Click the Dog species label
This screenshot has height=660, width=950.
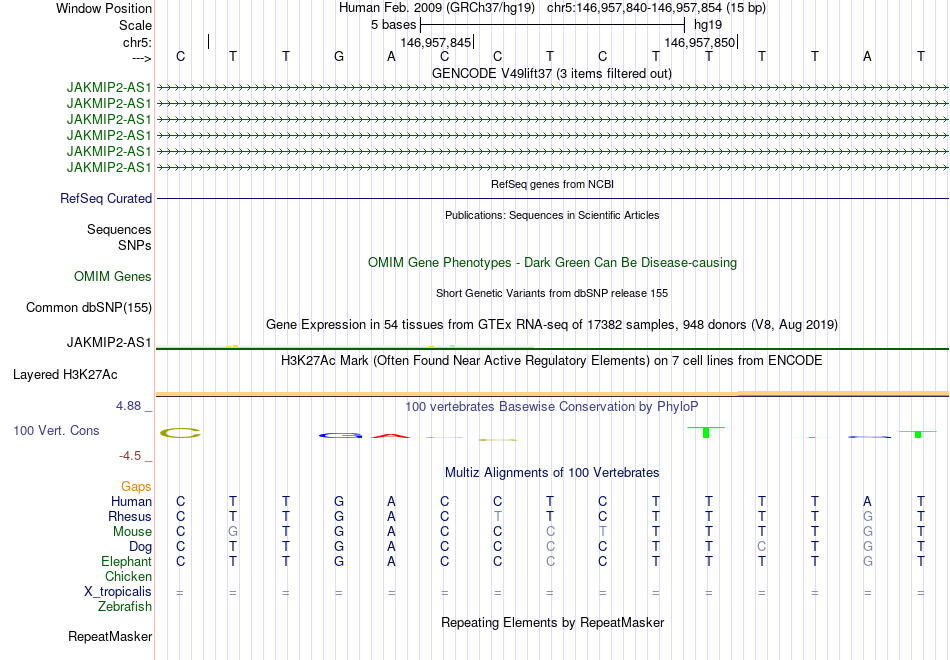point(140,547)
